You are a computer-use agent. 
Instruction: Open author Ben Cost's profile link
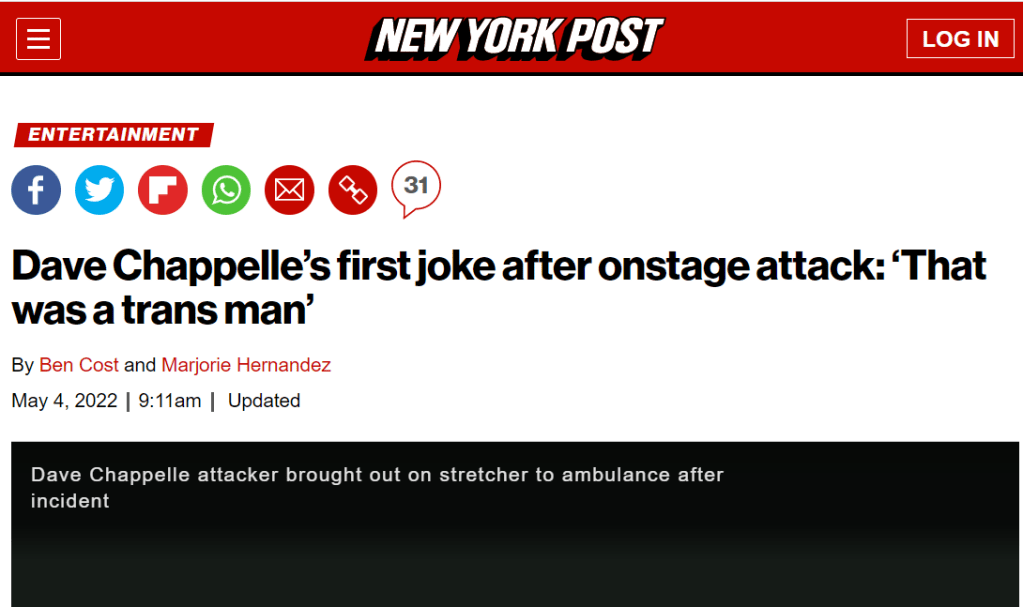tap(79, 365)
